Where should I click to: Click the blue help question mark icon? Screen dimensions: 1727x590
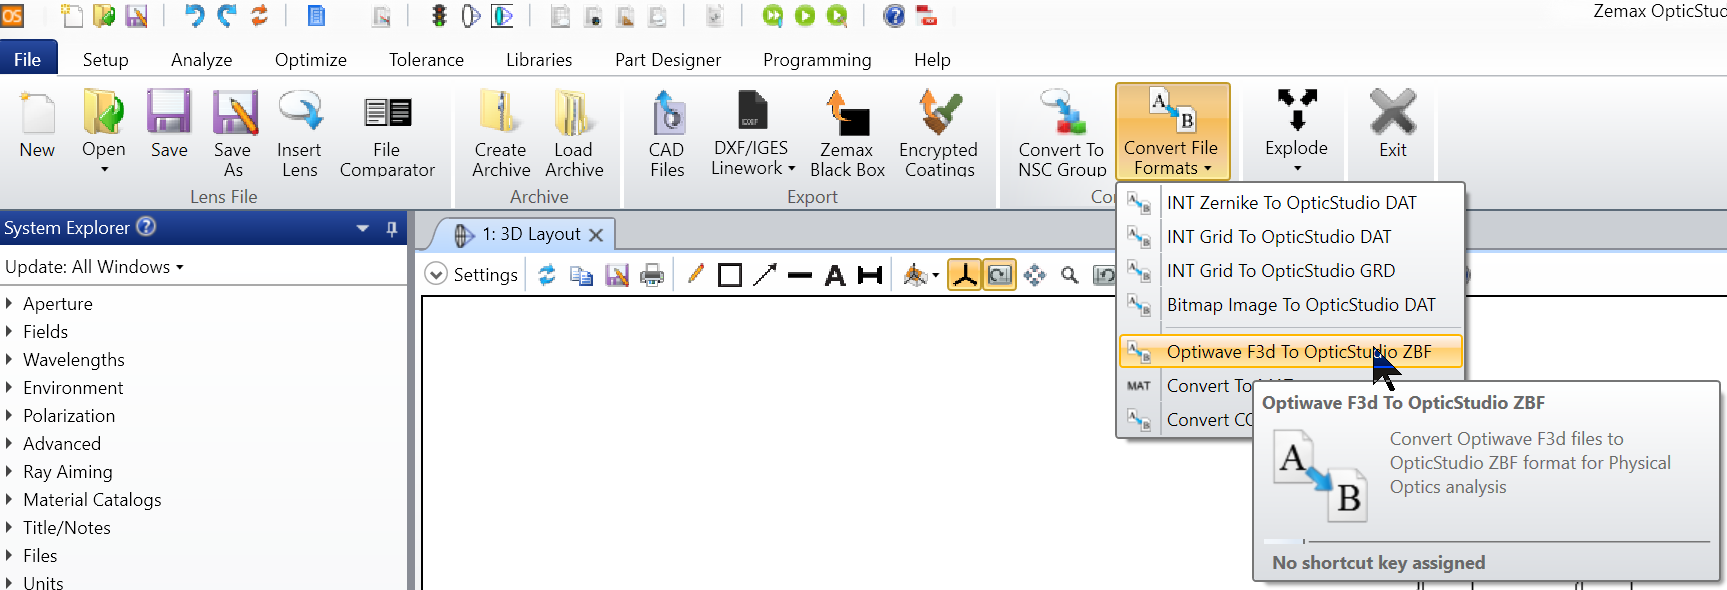coord(894,16)
